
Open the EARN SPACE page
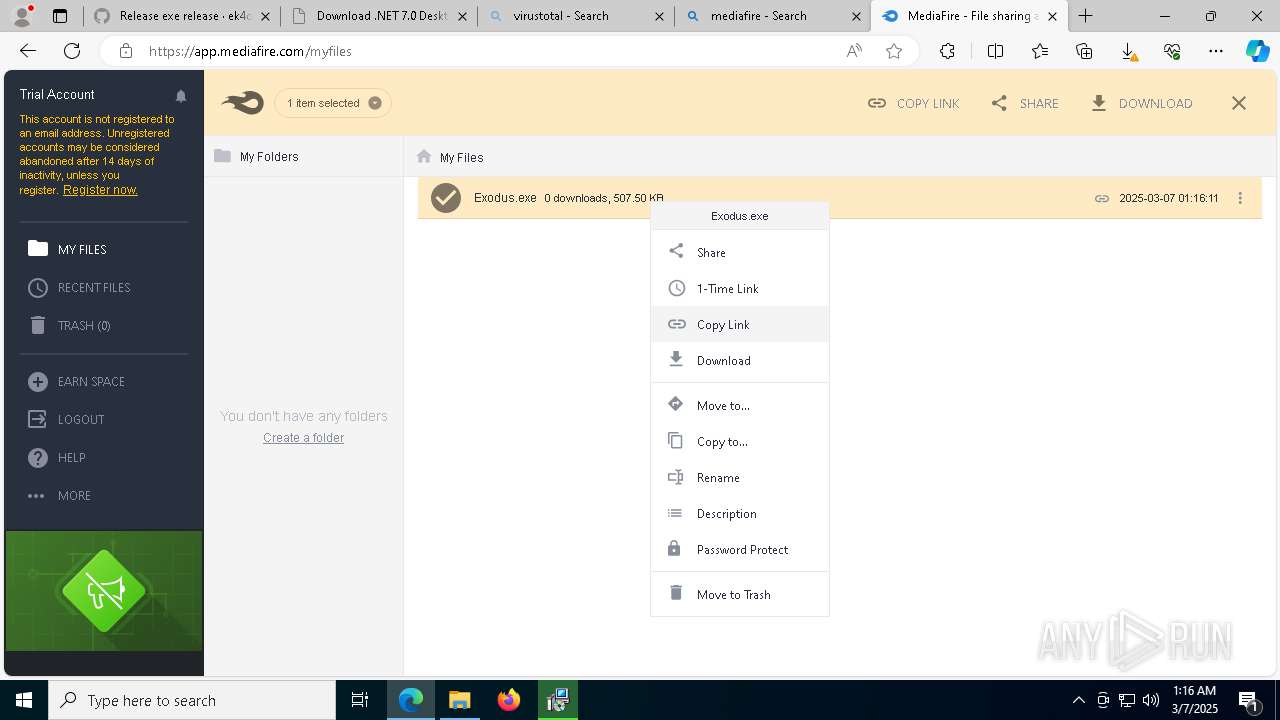click(76, 381)
